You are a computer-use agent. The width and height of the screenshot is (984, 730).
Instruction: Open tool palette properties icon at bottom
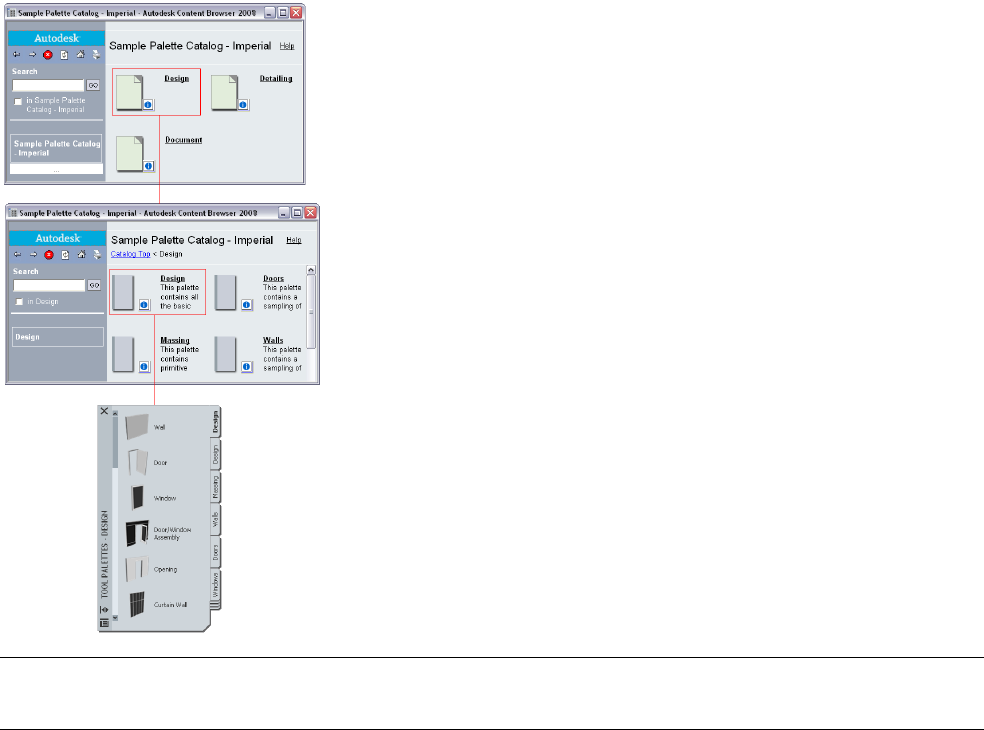point(104,623)
